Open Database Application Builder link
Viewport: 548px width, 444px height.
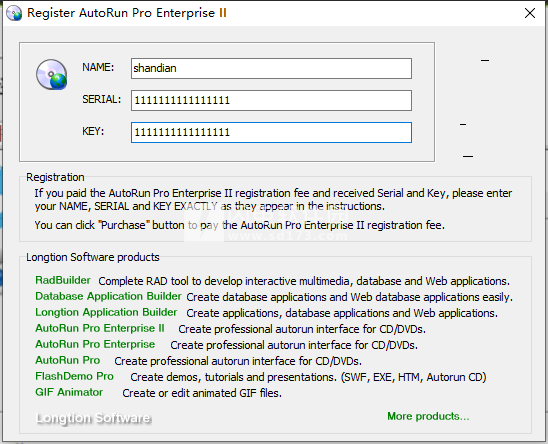point(108,296)
